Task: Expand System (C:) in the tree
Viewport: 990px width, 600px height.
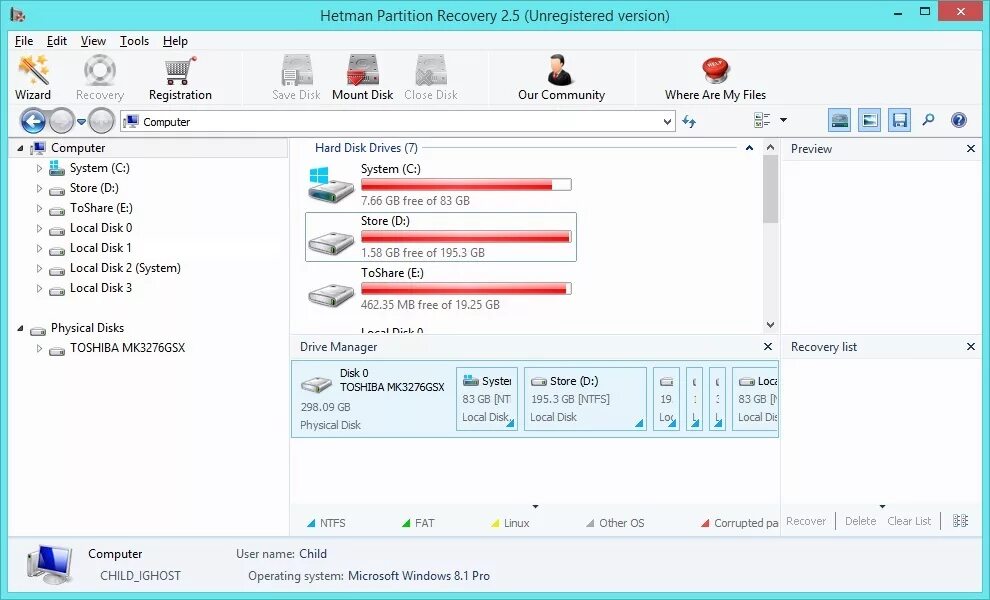Action: coord(39,169)
